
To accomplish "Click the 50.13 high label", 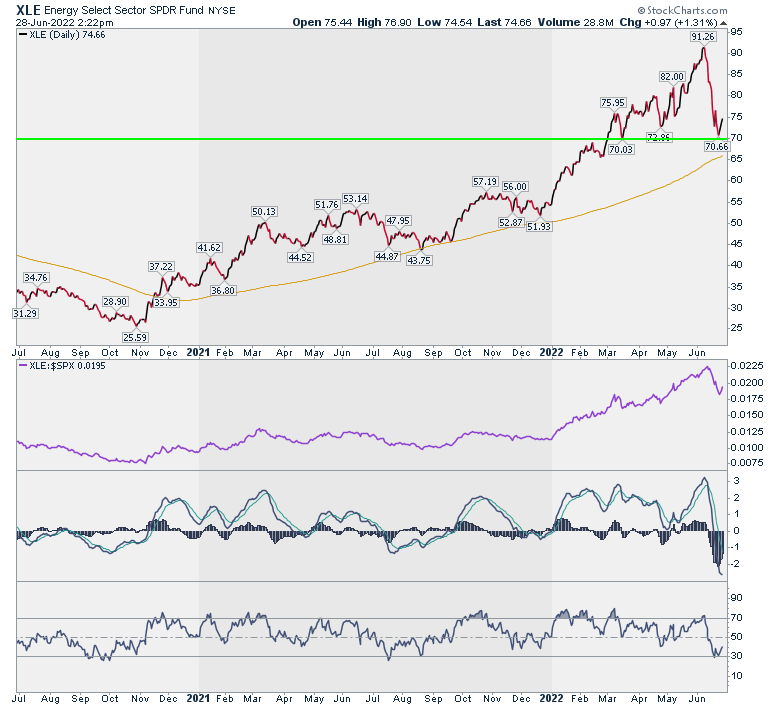I will tap(264, 211).
